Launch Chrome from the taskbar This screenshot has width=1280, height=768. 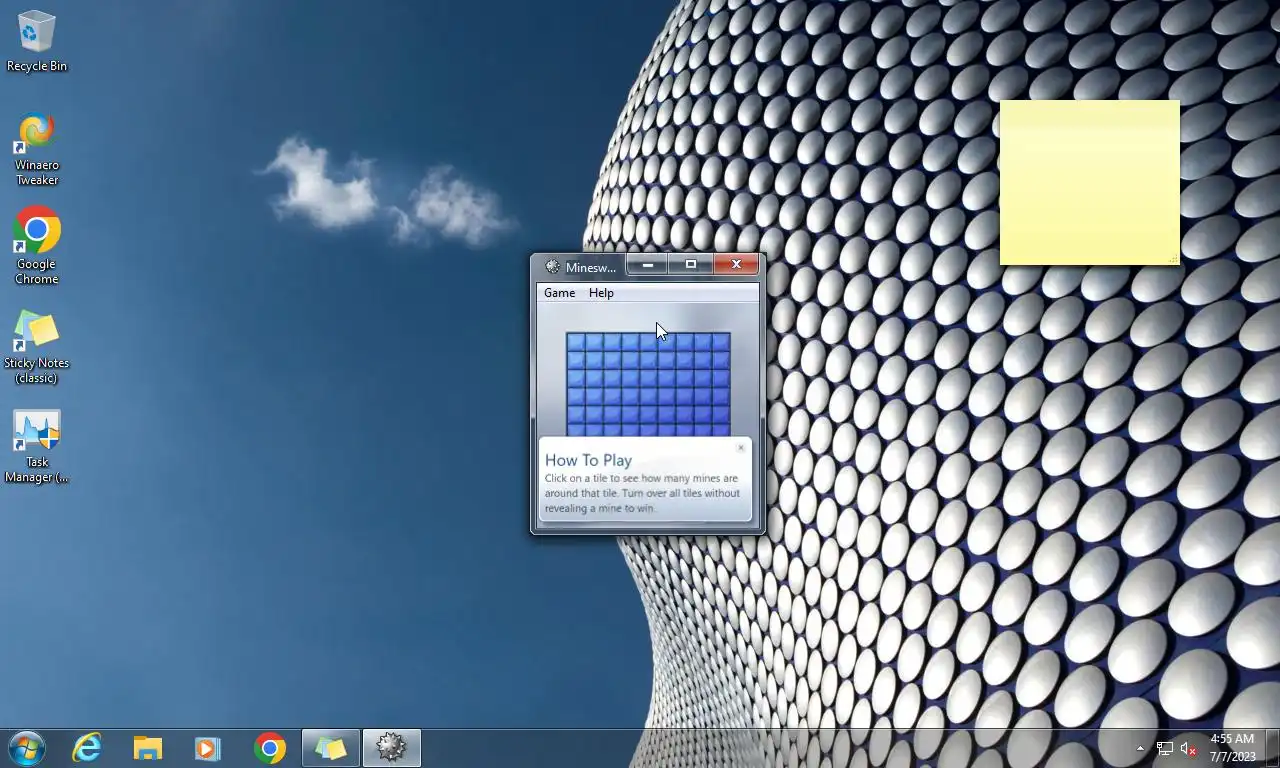point(269,748)
